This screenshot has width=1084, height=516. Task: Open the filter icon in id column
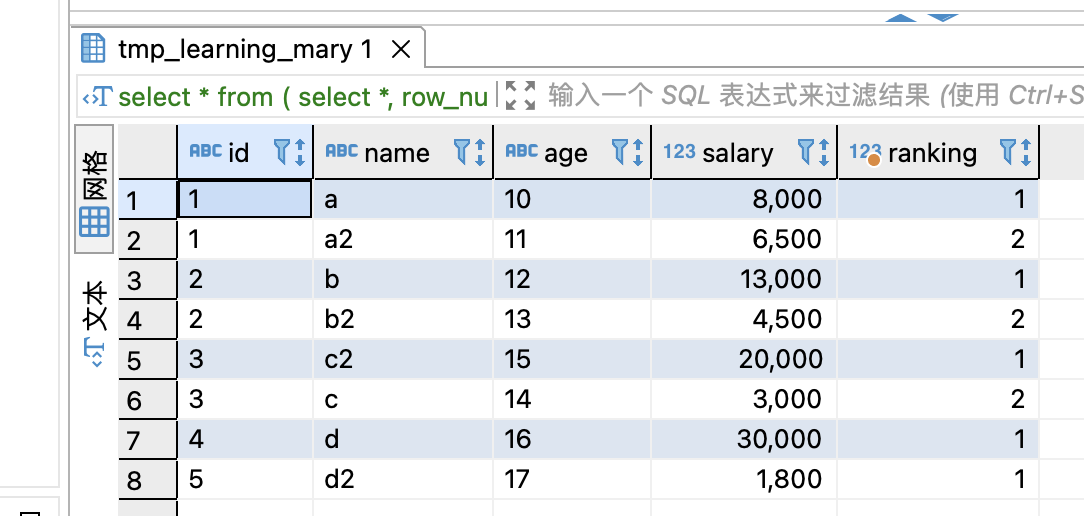281,152
